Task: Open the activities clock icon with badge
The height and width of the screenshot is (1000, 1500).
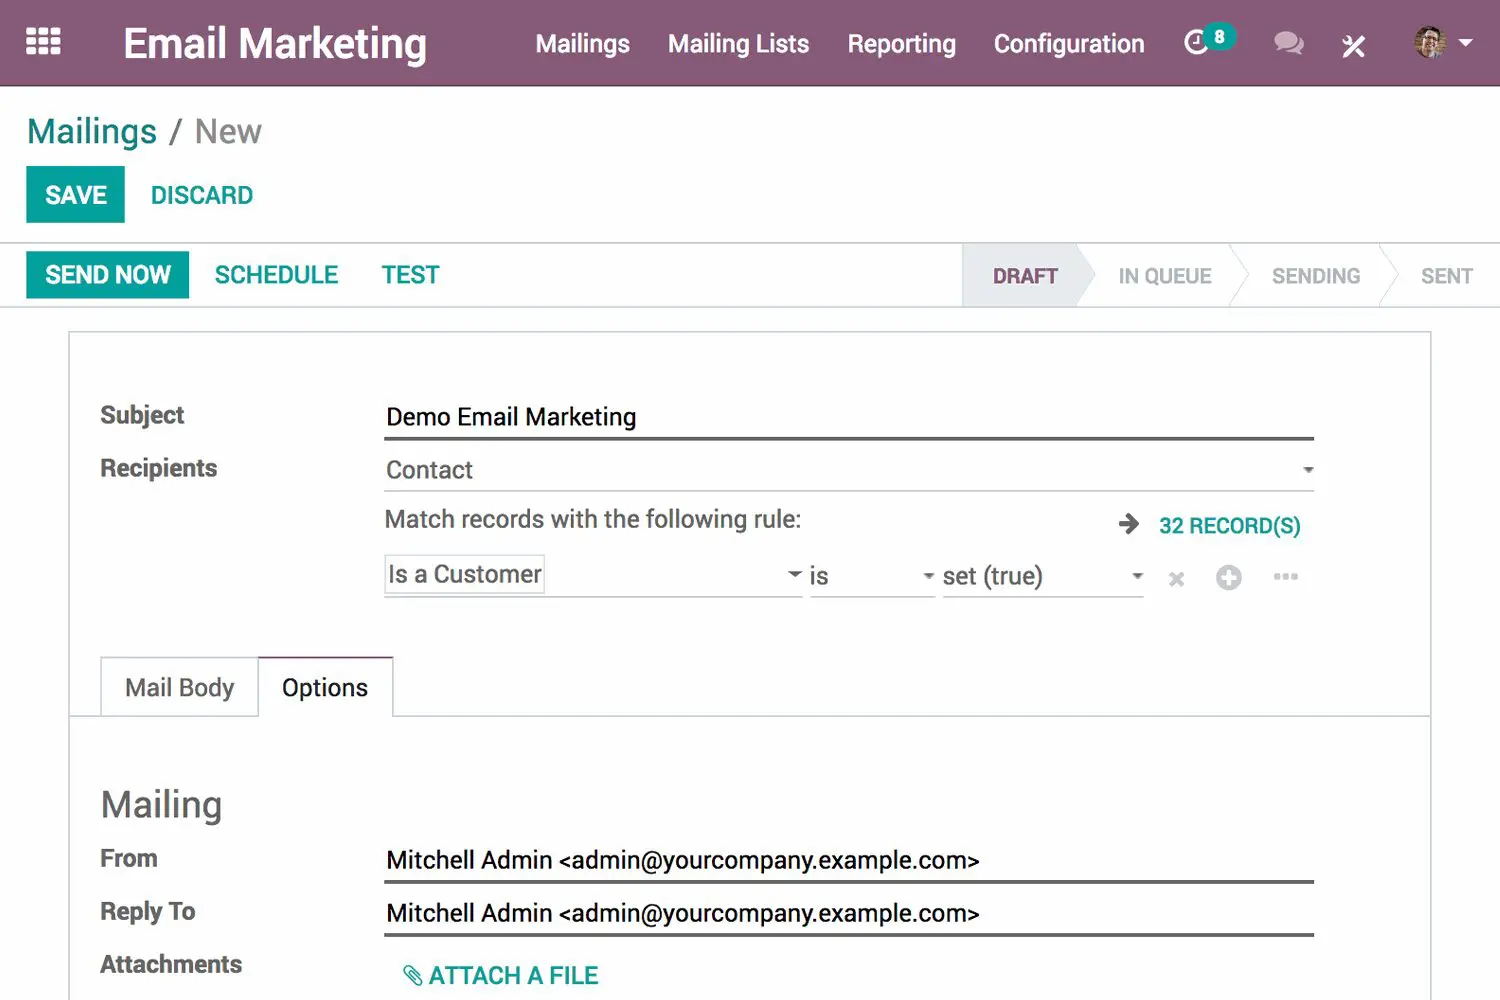Action: point(1197,43)
